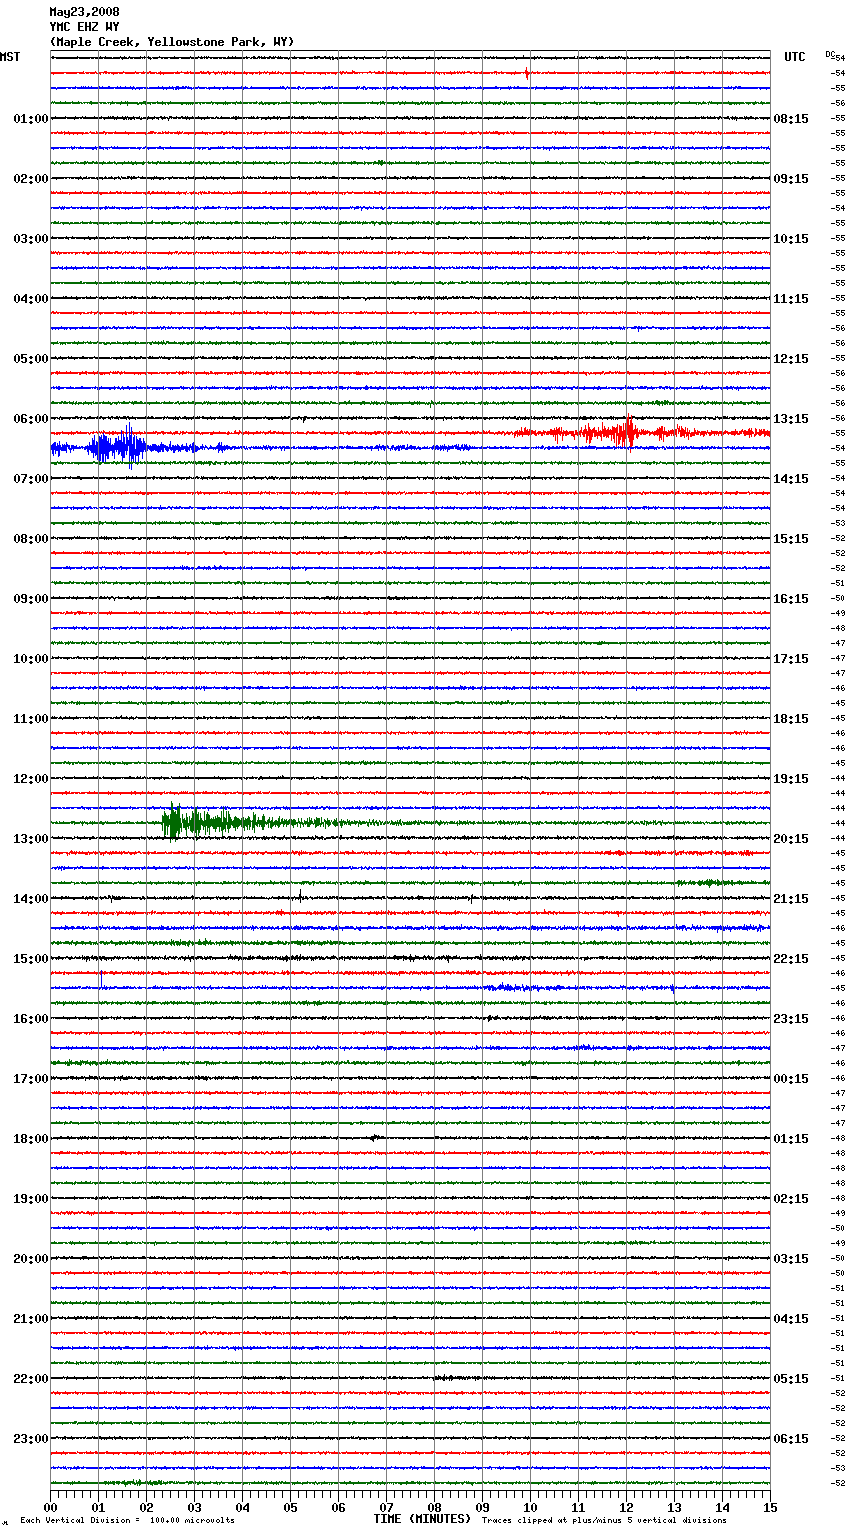The height and width of the screenshot is (1534, 850).
Task: Click minute tick "15" on bottom axis
Action: click(x=770, y=1507)
